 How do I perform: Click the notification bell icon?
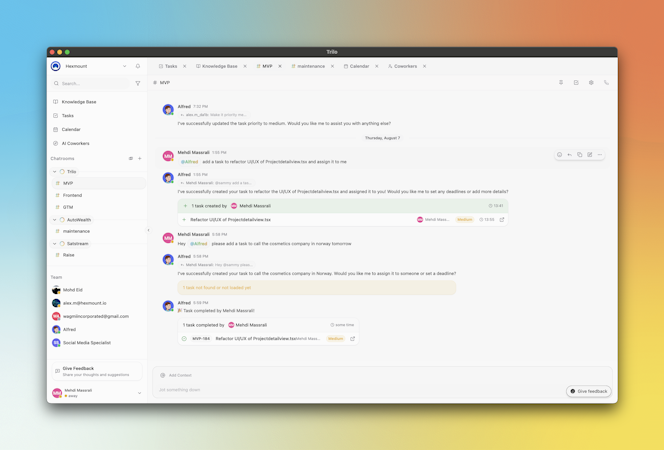point(138,66)
